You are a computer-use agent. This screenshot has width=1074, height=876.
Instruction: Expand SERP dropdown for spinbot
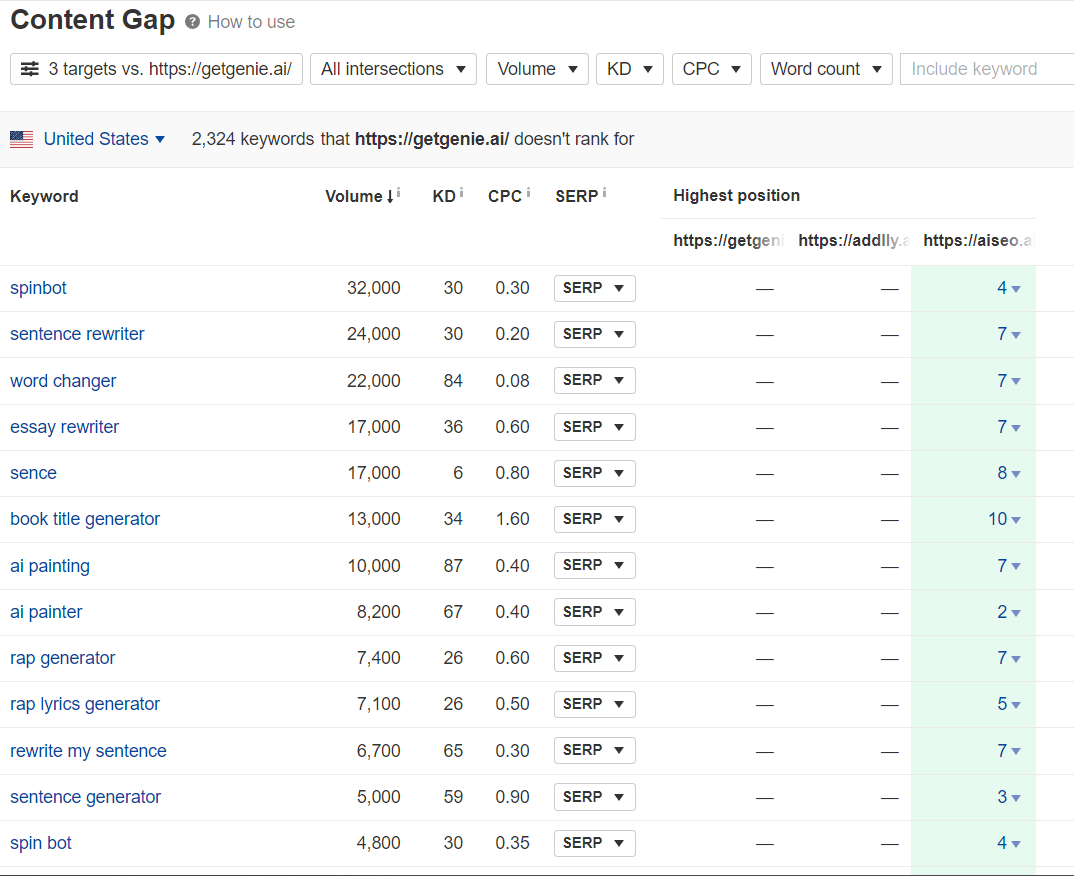[595, 288]
